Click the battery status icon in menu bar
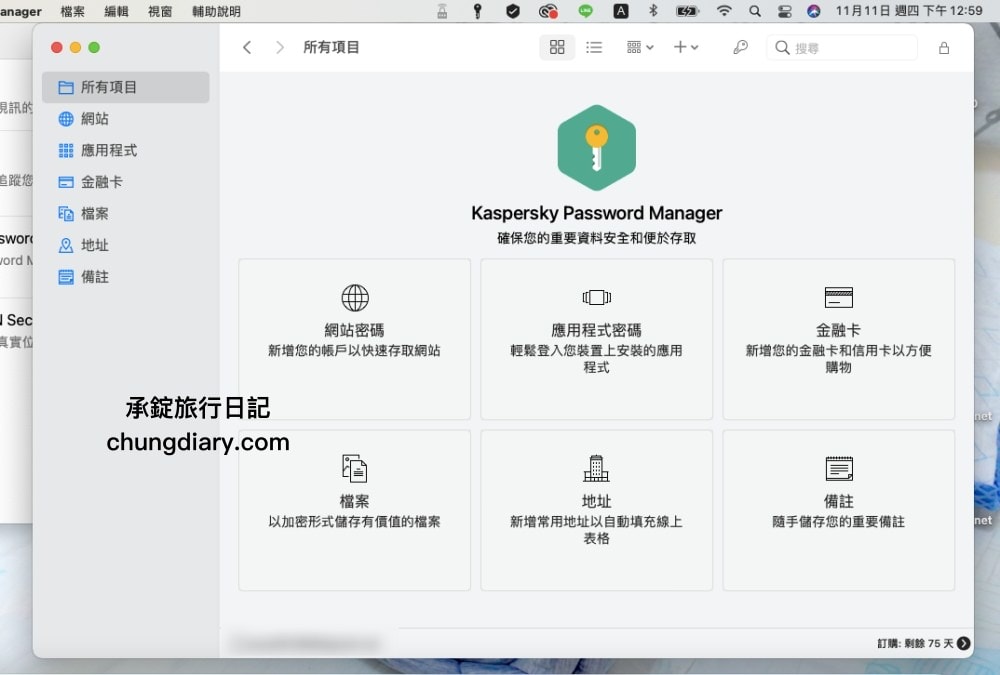1000x675 pixels. (687, 11)
